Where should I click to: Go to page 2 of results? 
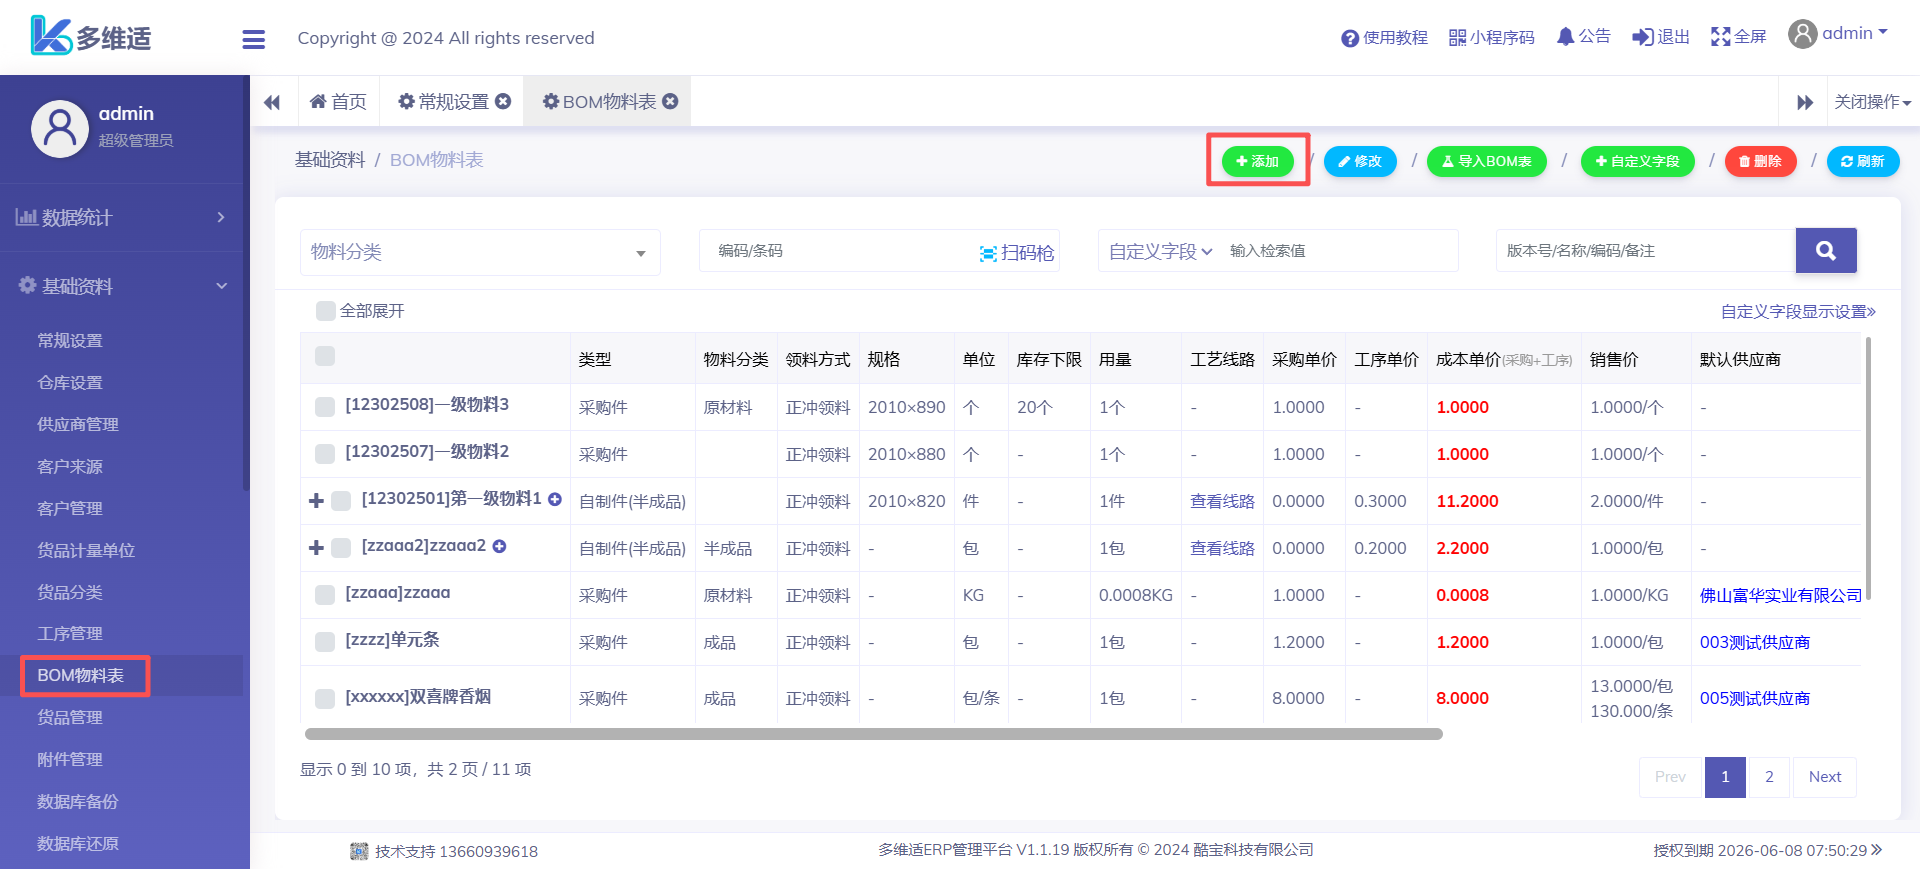pyautogui.click(x=1769, y=777)
